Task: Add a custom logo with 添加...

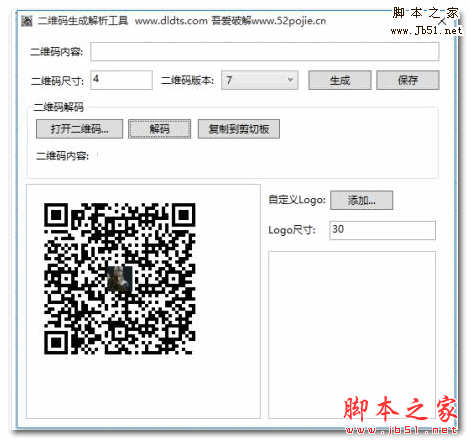Action: [x=362, y=200]
